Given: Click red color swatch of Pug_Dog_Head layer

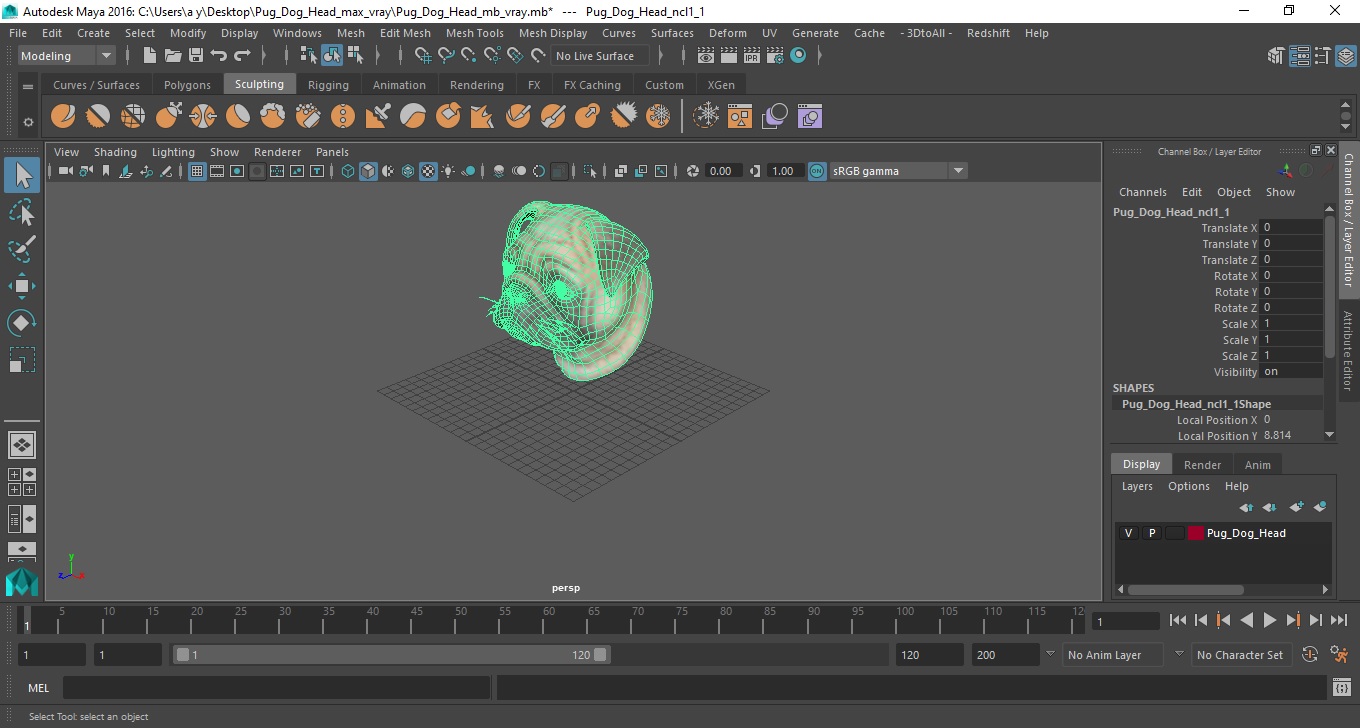Looking at the screenshot, I should pos(1196,533).
